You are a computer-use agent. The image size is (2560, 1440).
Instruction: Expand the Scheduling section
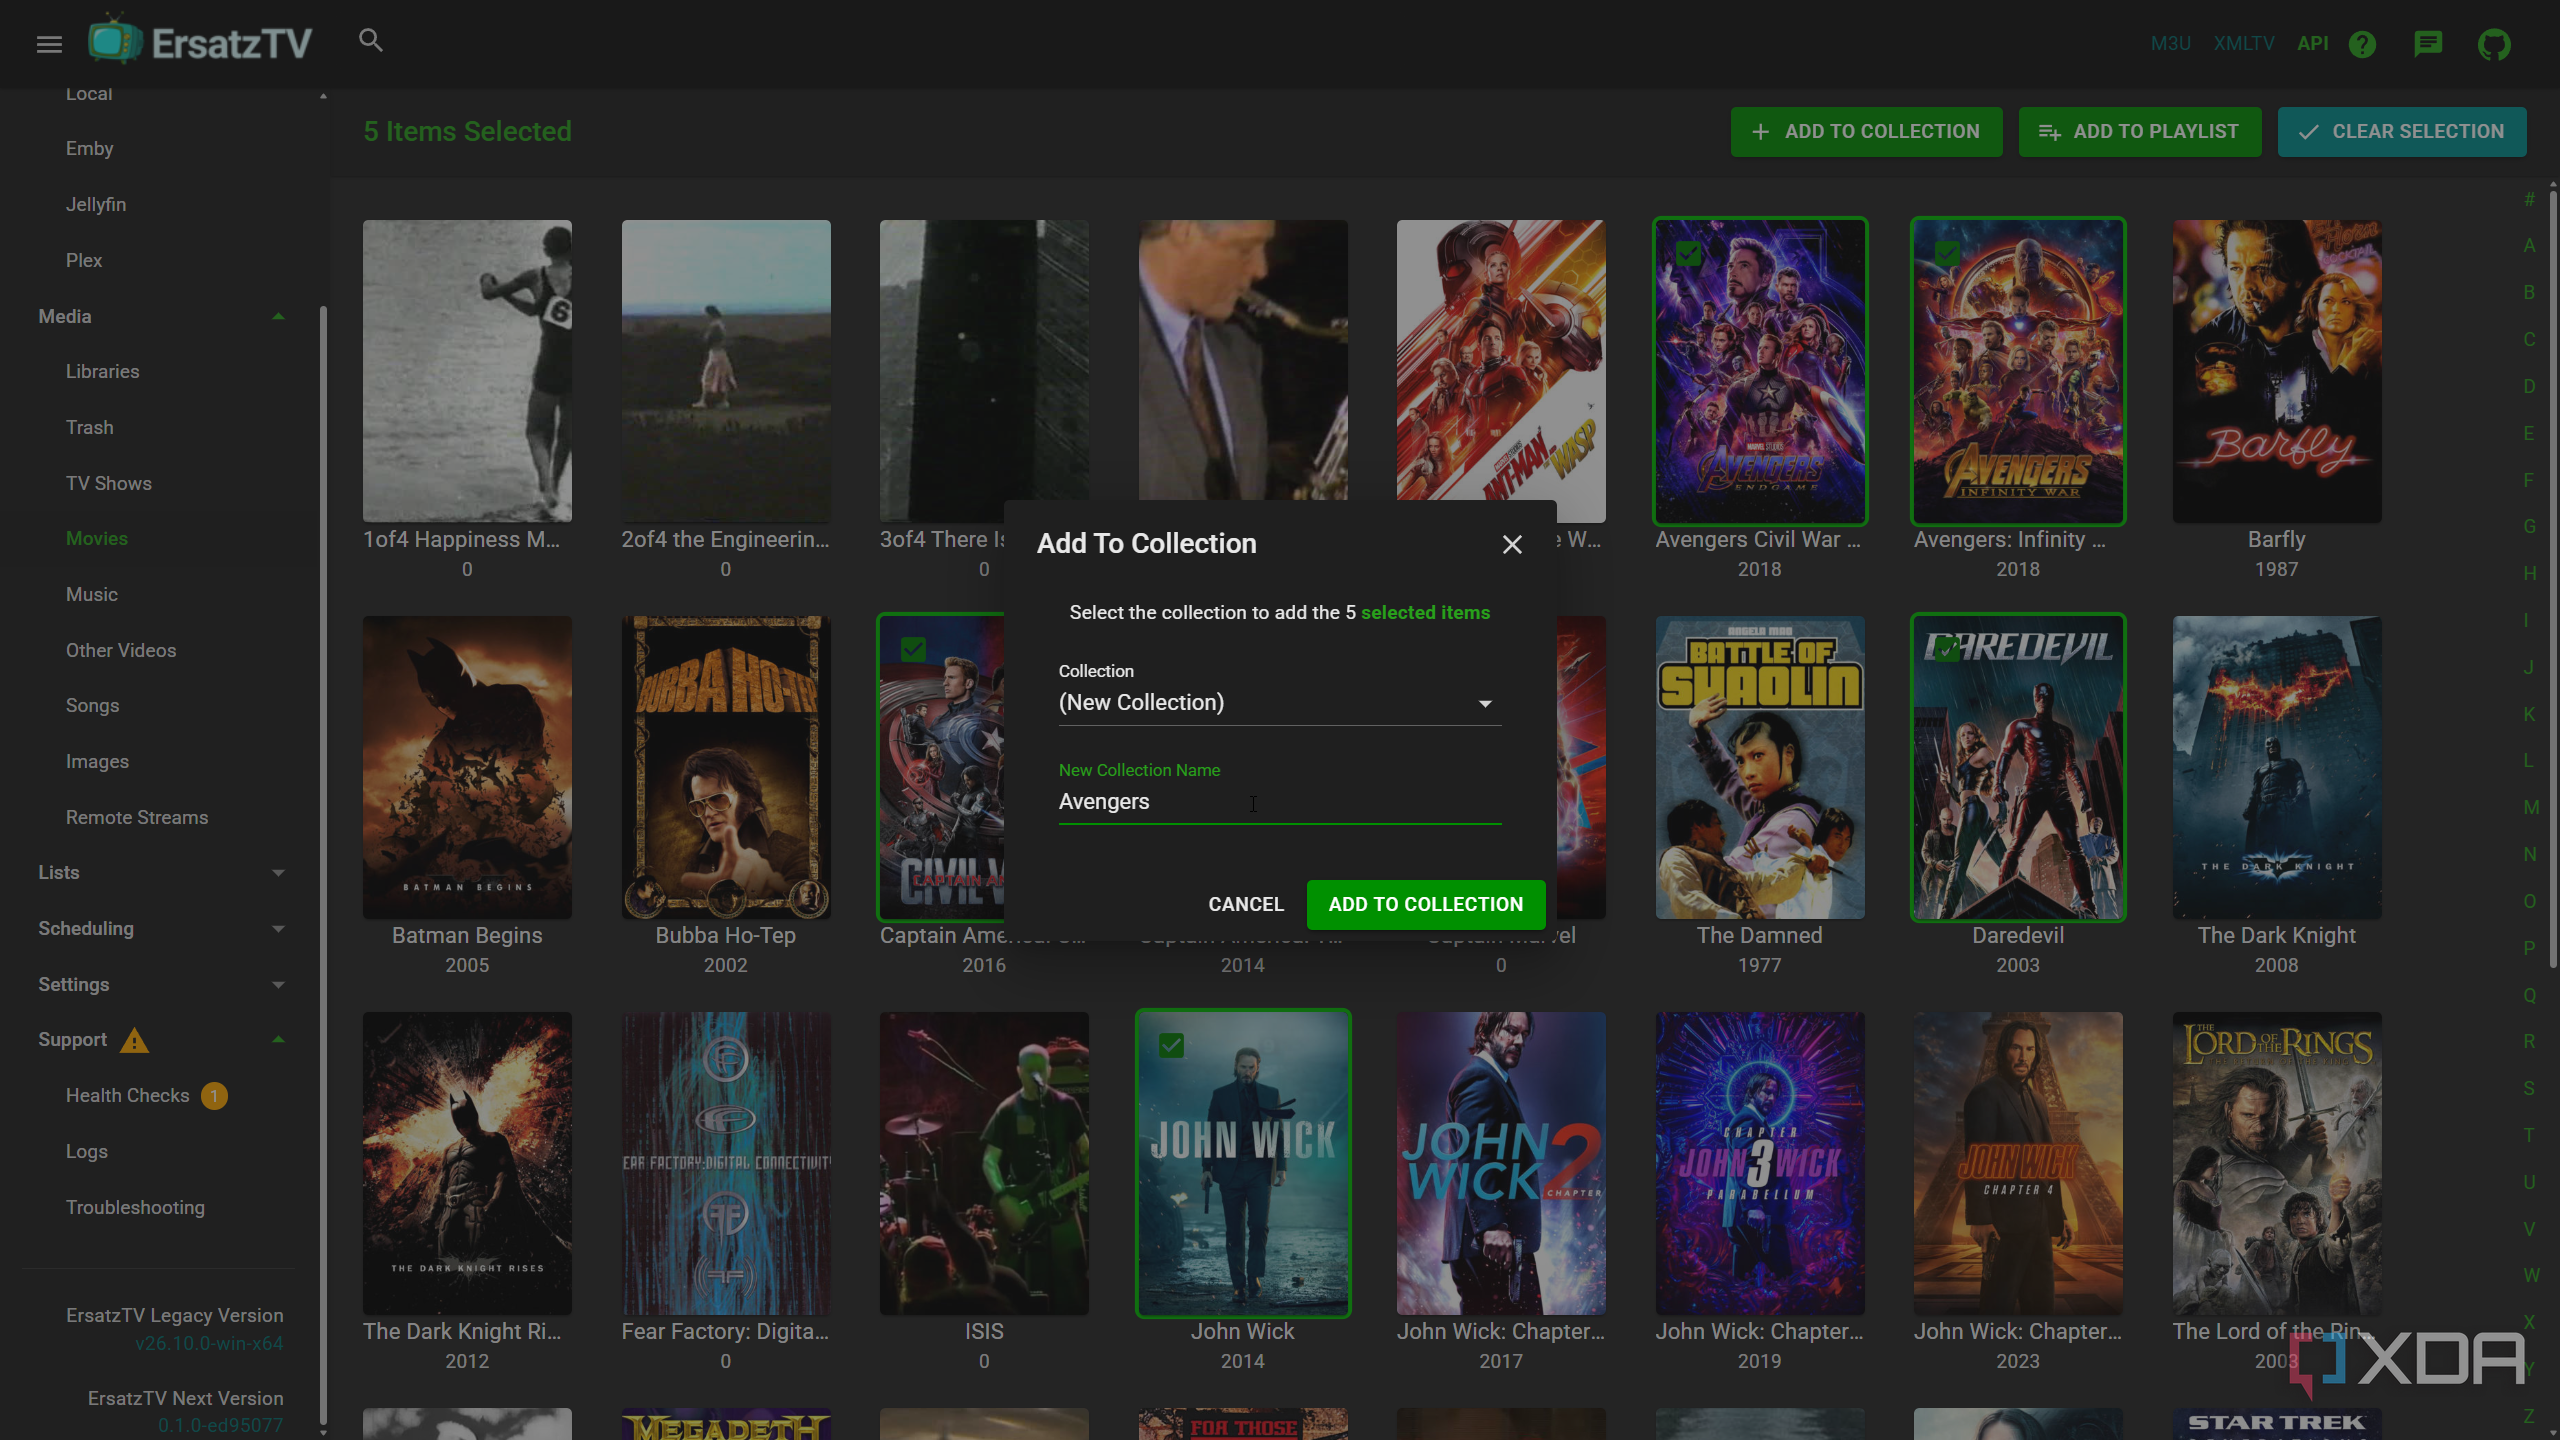[x=279, y=929]
